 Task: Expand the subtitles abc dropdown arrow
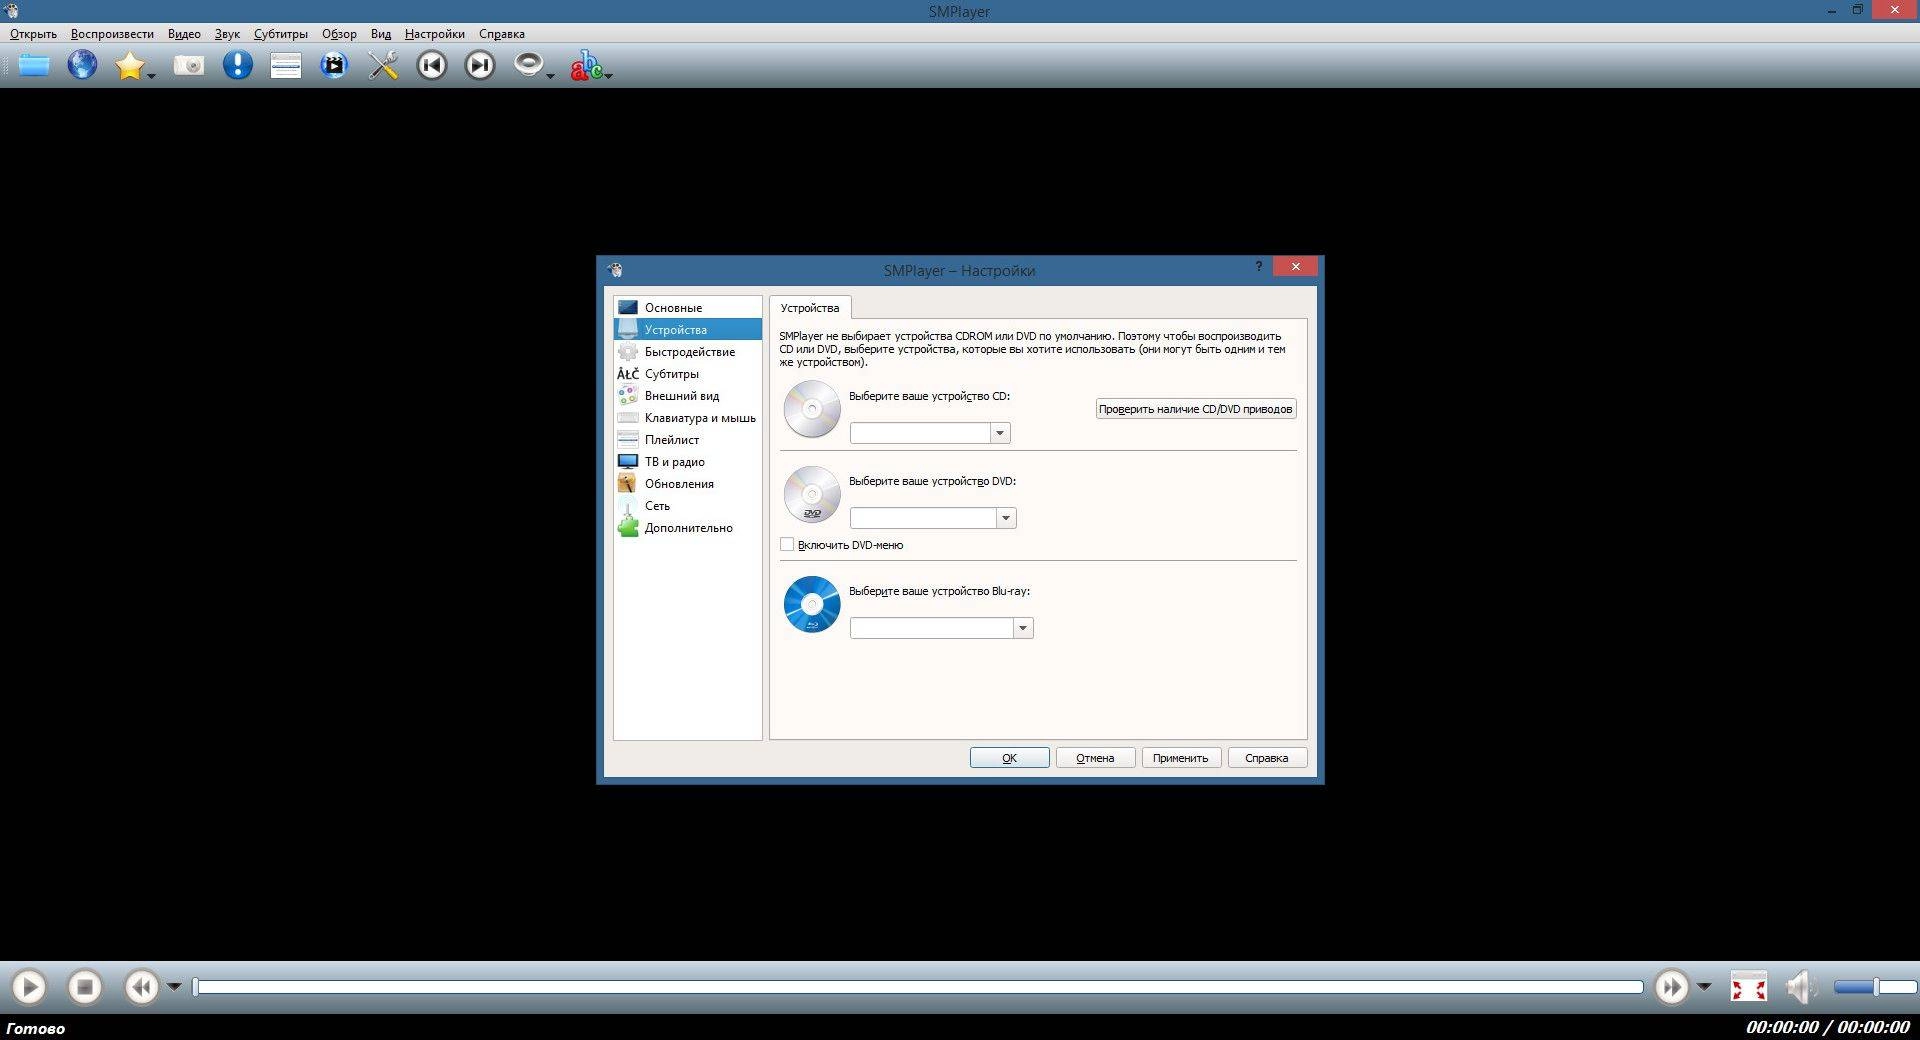coord(608,76)
